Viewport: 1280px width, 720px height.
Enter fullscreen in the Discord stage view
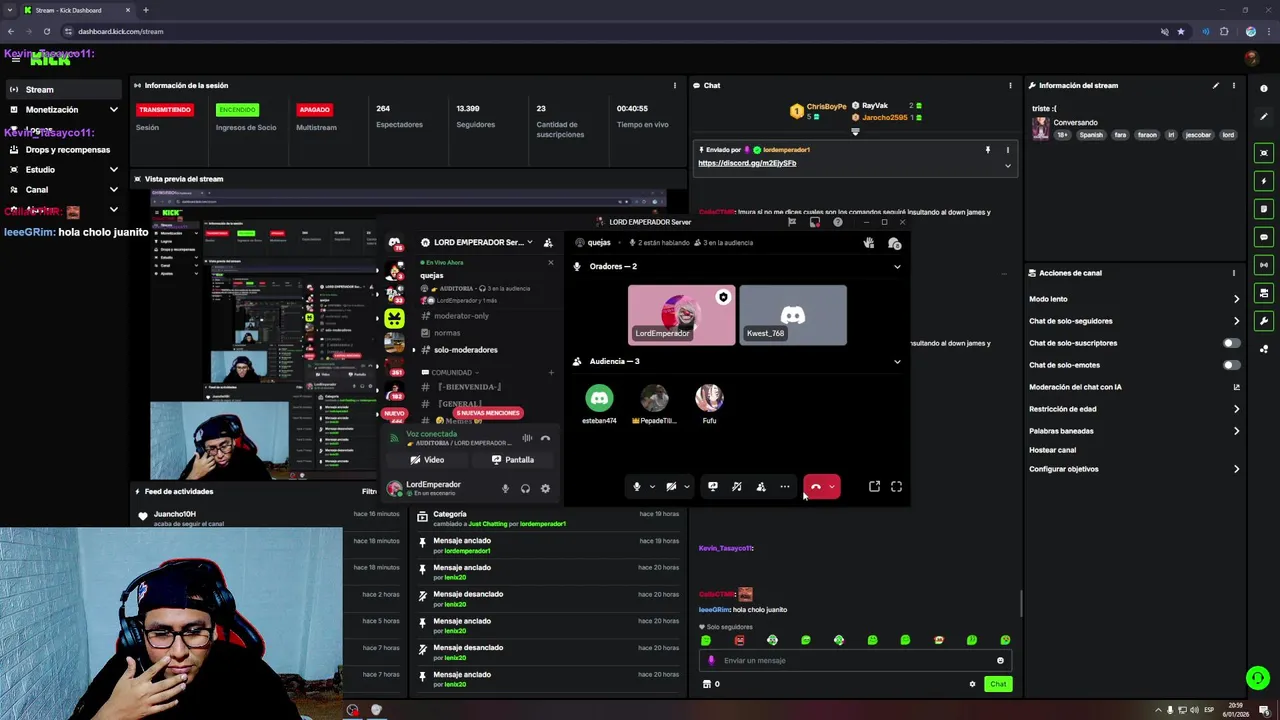coord(896,487)
